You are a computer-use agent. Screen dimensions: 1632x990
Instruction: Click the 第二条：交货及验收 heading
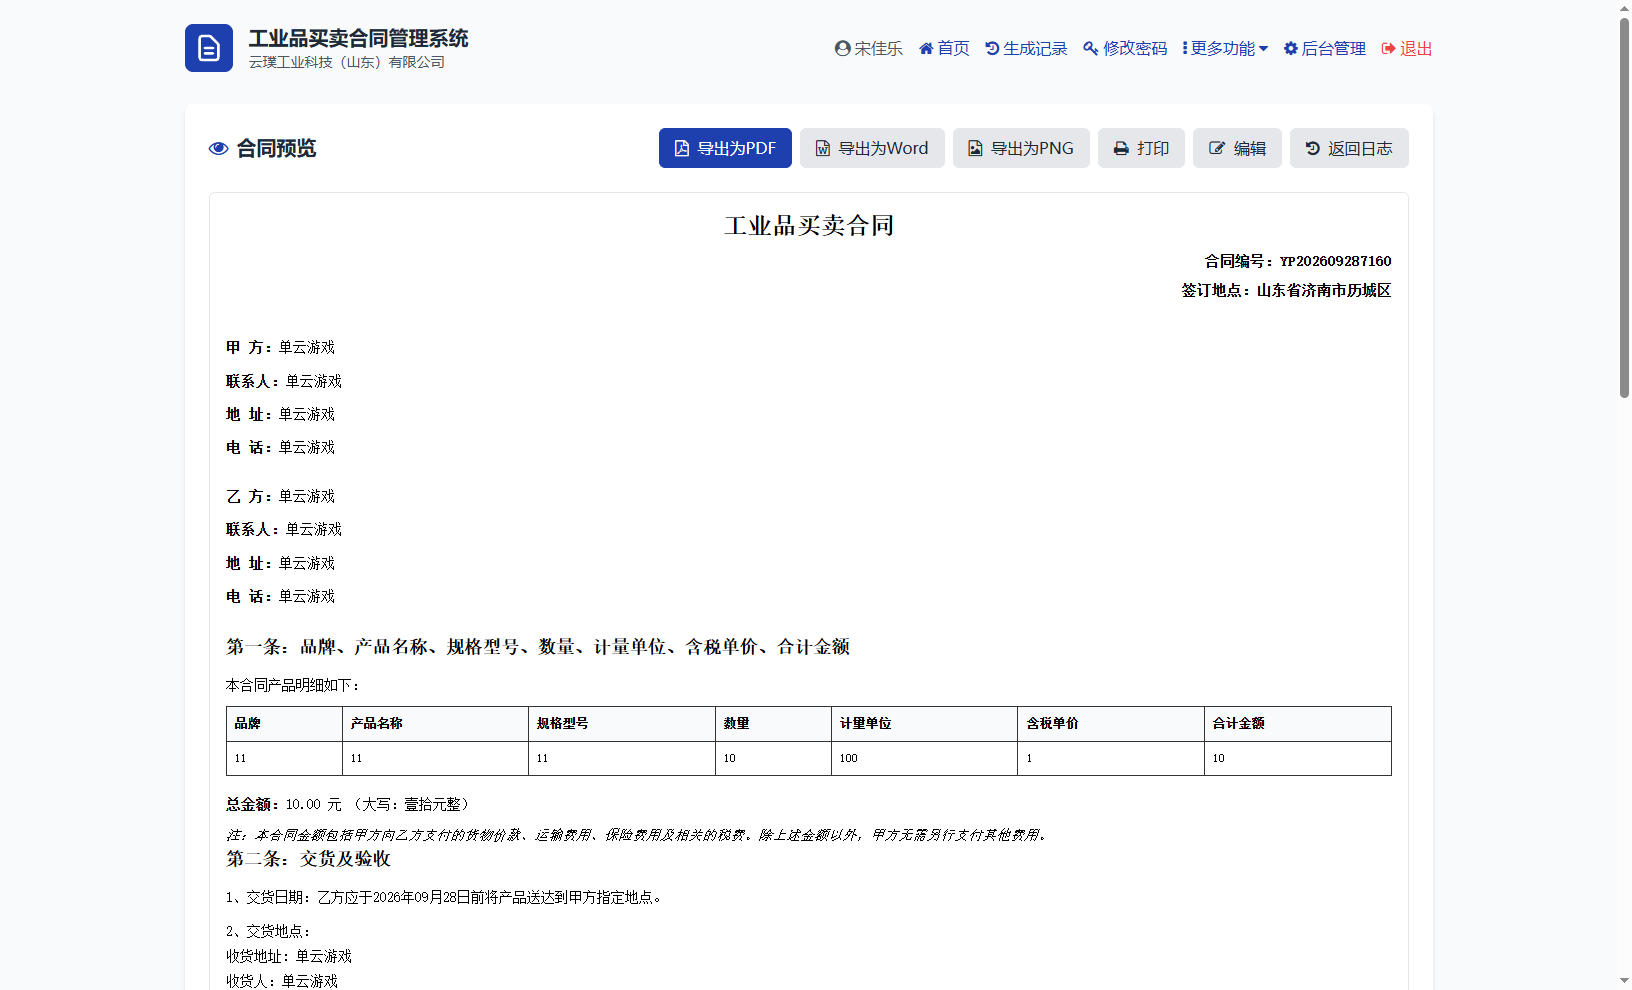pos(308,859)
